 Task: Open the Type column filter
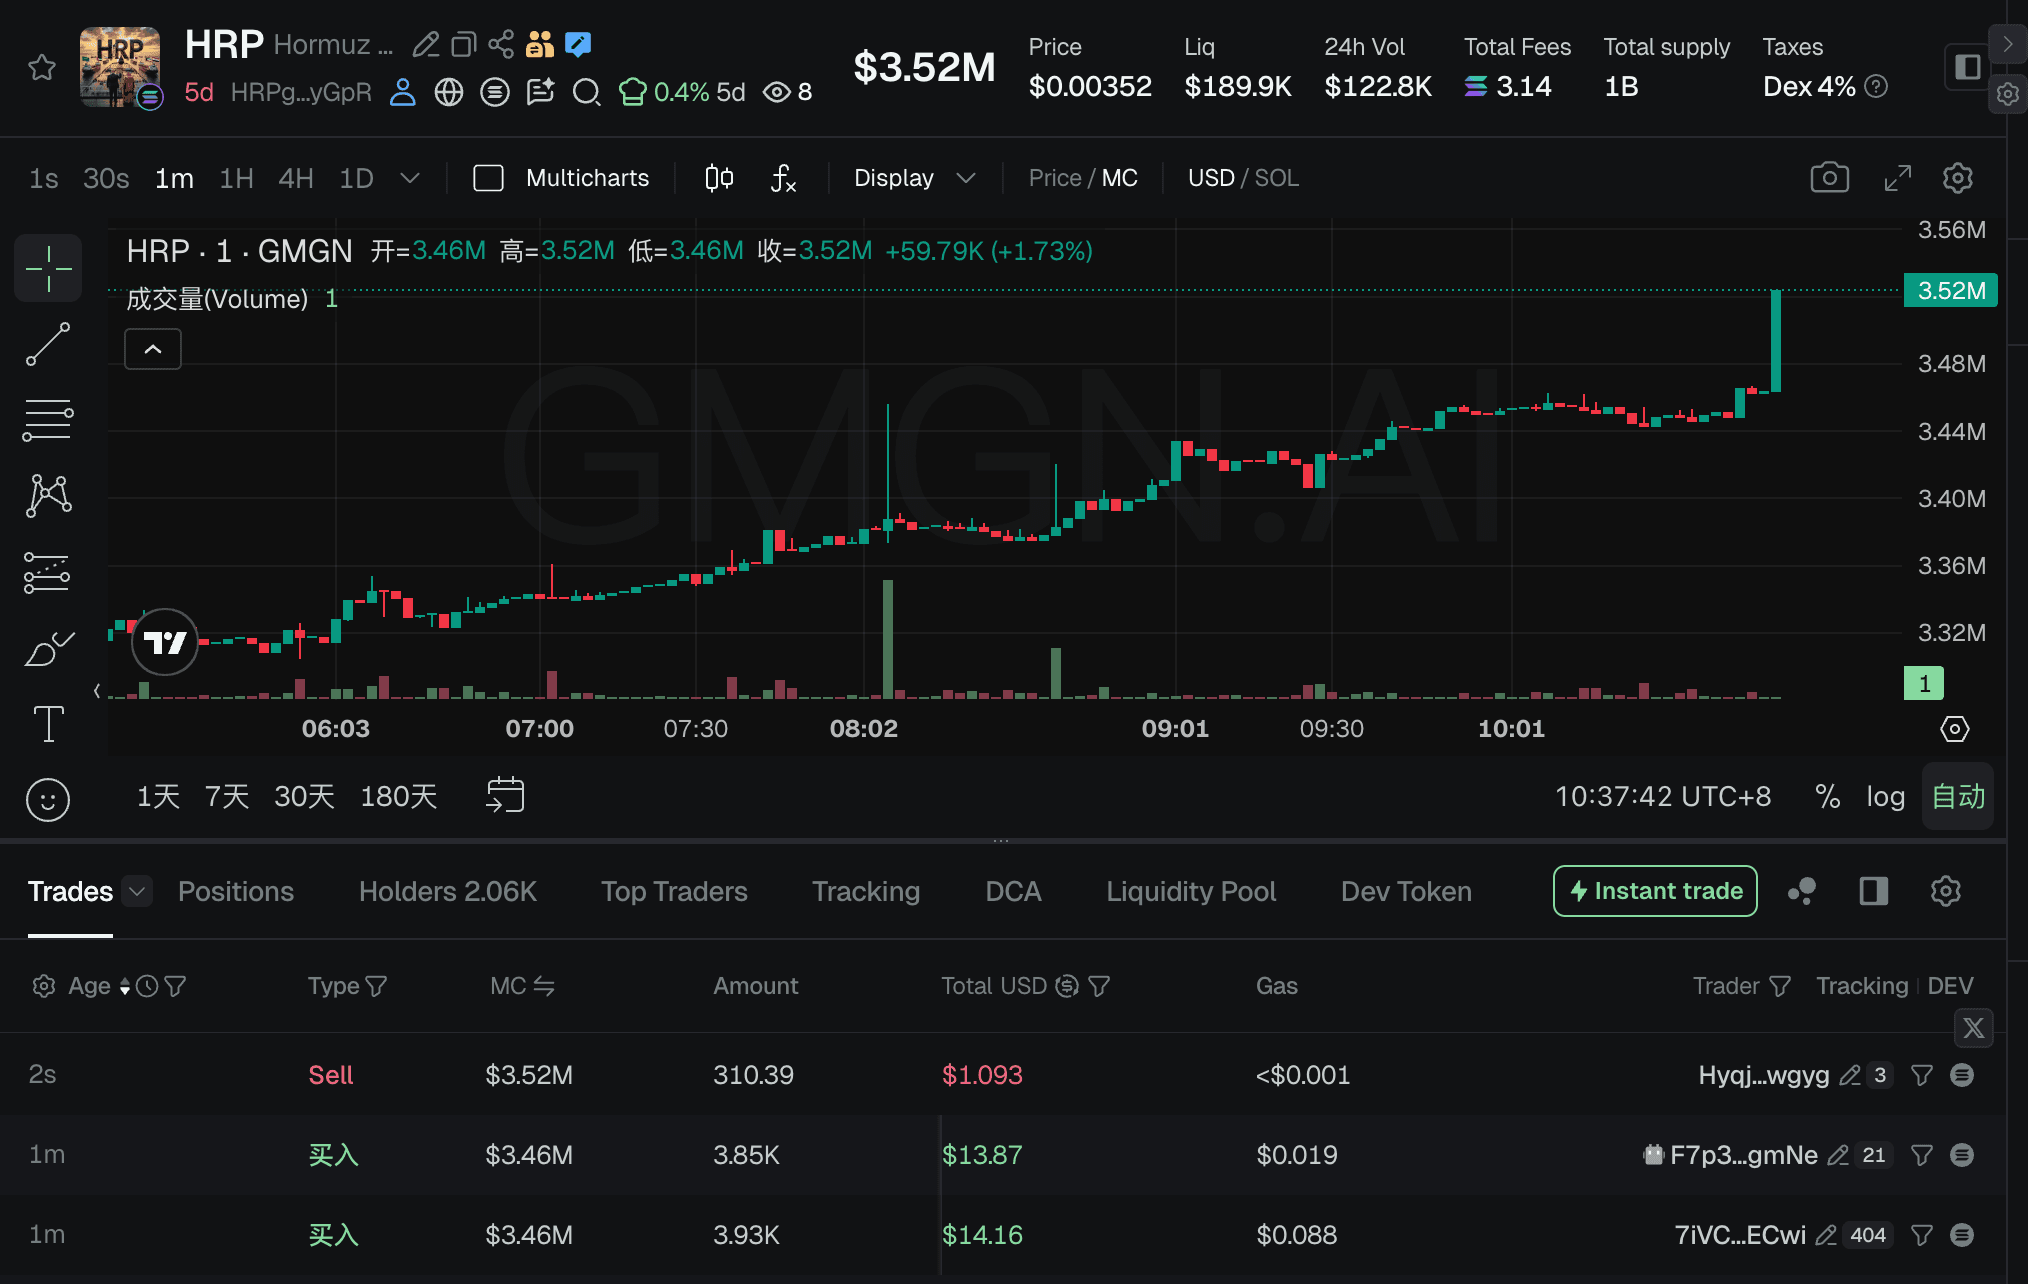[x=376, y=986]
